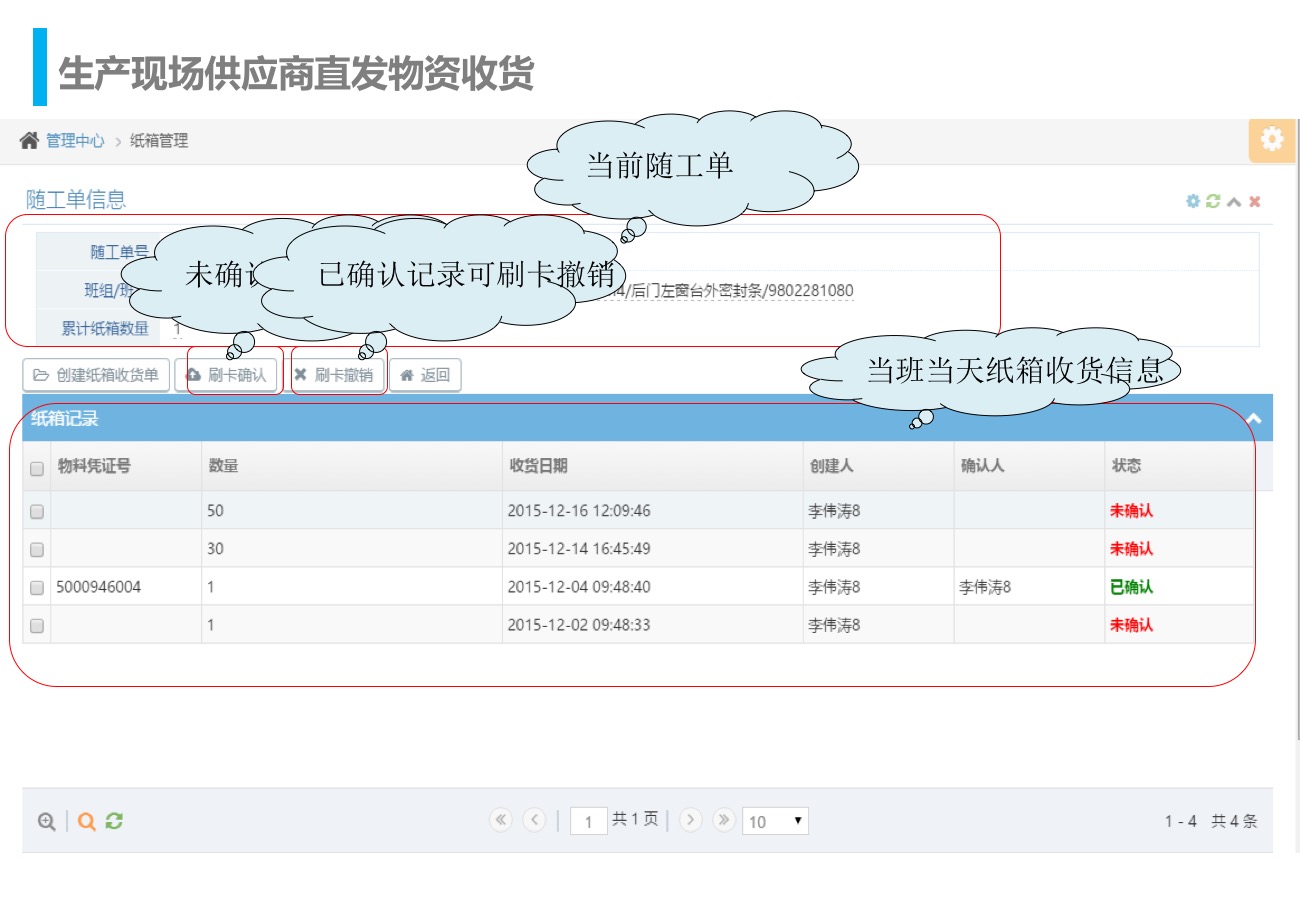Open the page size dropdown showing 10

pos(775,821)
